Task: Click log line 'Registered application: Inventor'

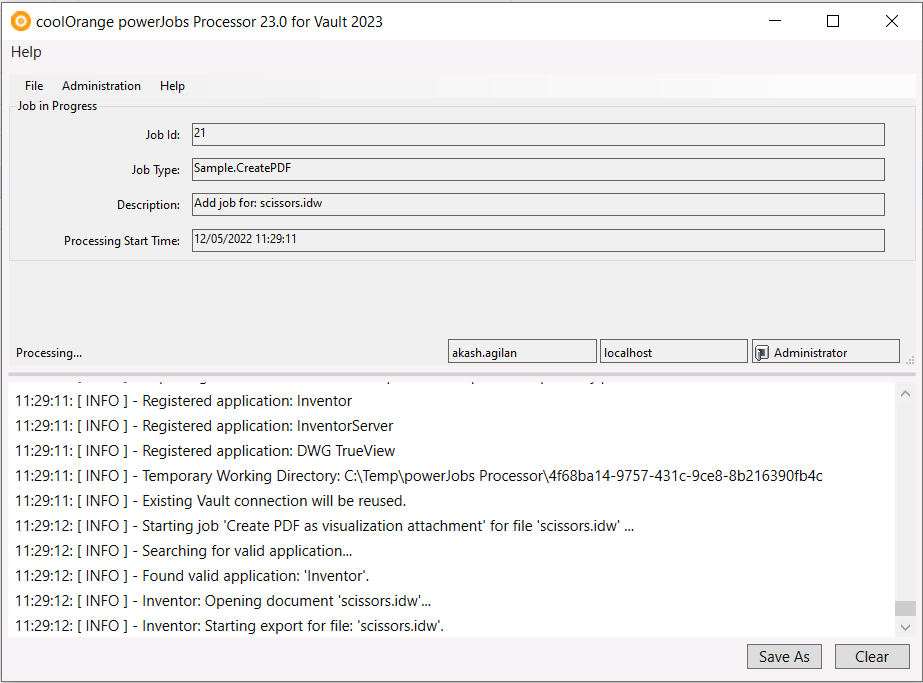Action: pos(183,401)
